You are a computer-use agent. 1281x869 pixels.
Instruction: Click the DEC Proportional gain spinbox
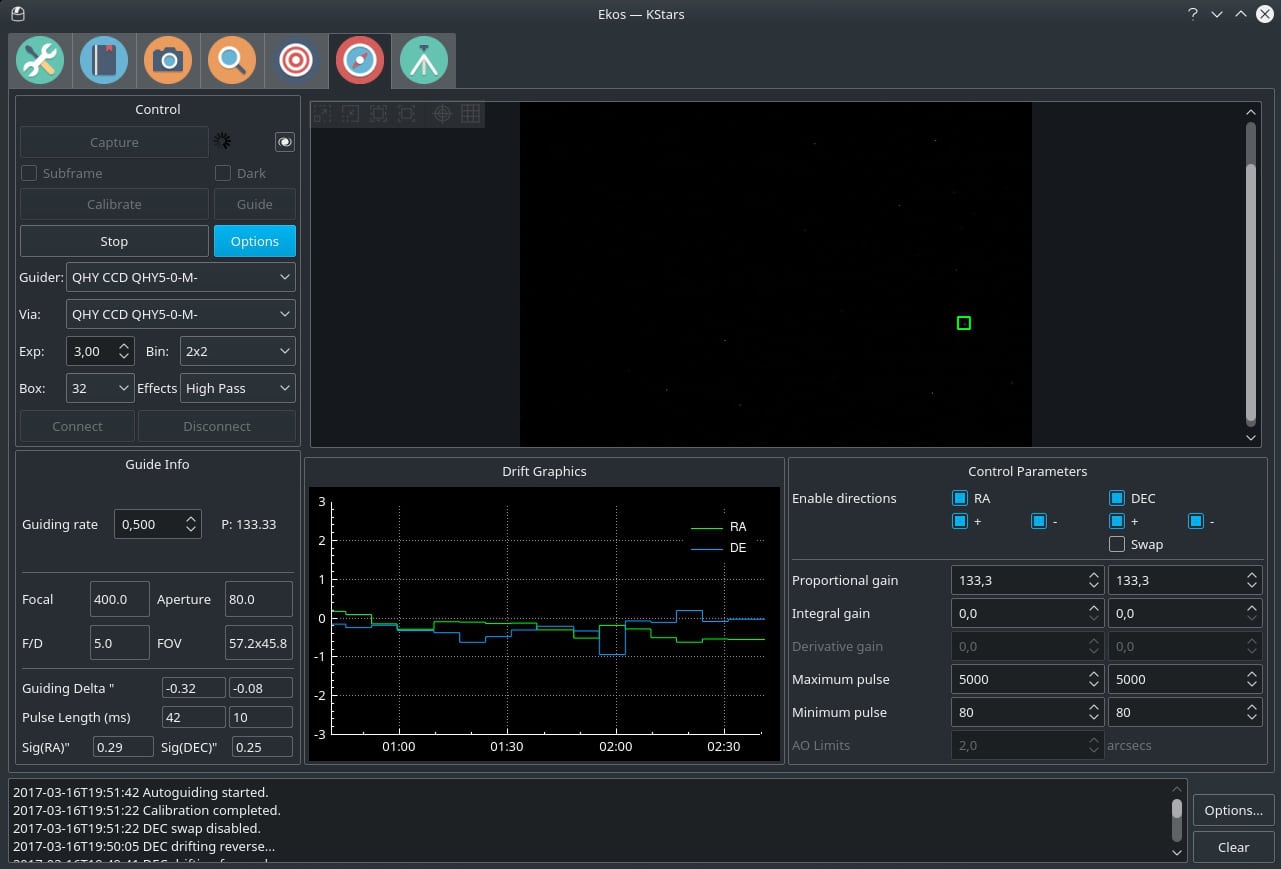pyautogui.click(x=1185, y=580)
